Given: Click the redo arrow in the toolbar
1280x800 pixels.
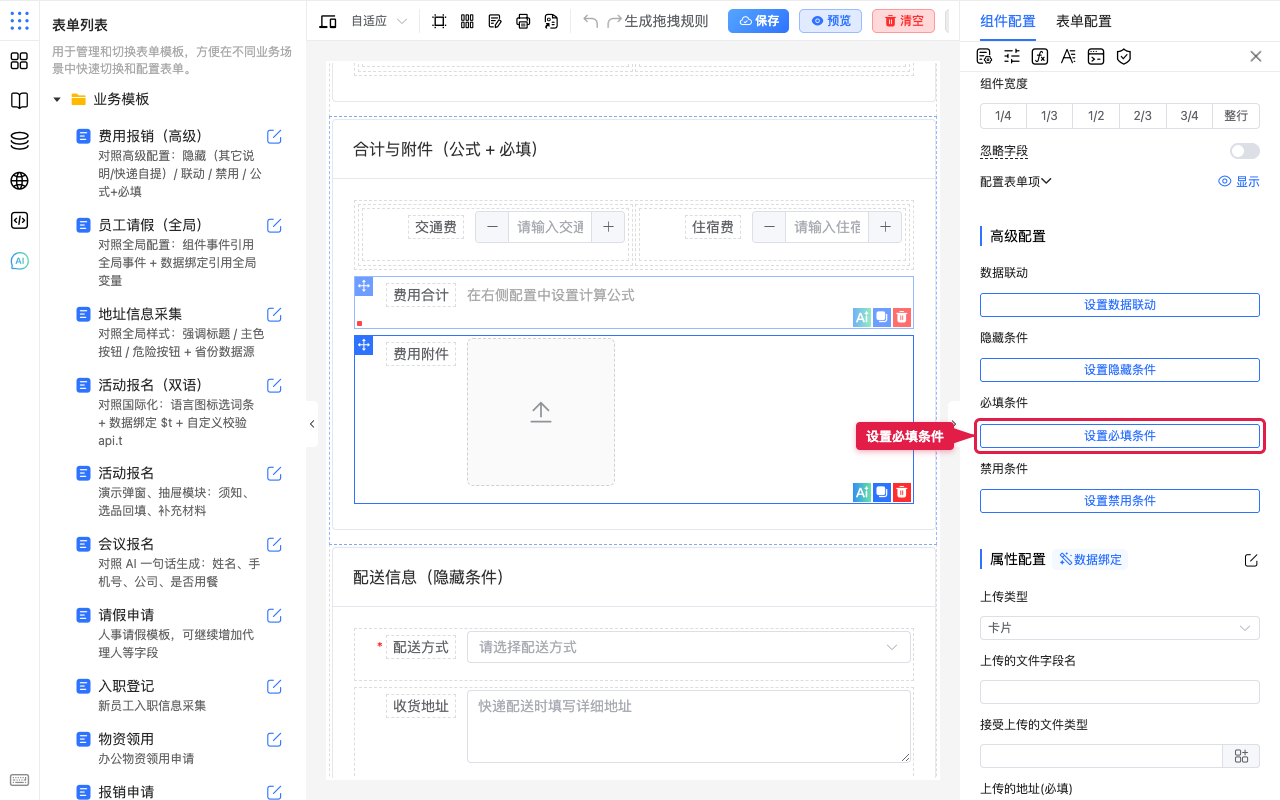Looking at the screenshot, I should (614, 21).
